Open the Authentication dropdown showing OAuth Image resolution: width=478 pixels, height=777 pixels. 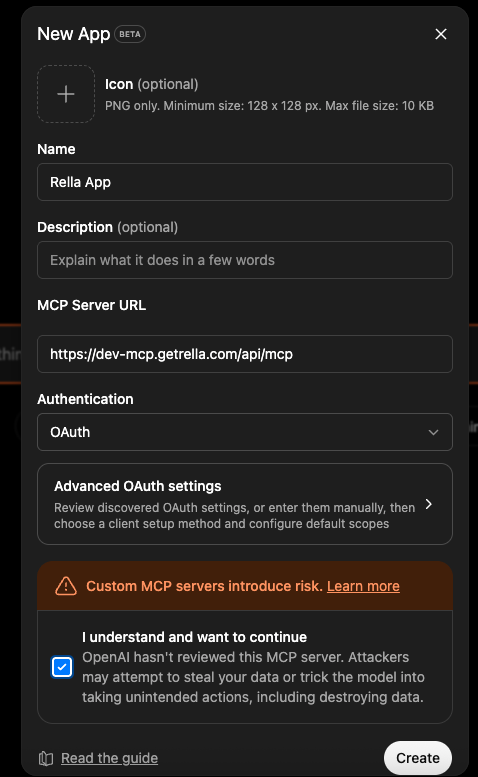(x=245, y=432)
